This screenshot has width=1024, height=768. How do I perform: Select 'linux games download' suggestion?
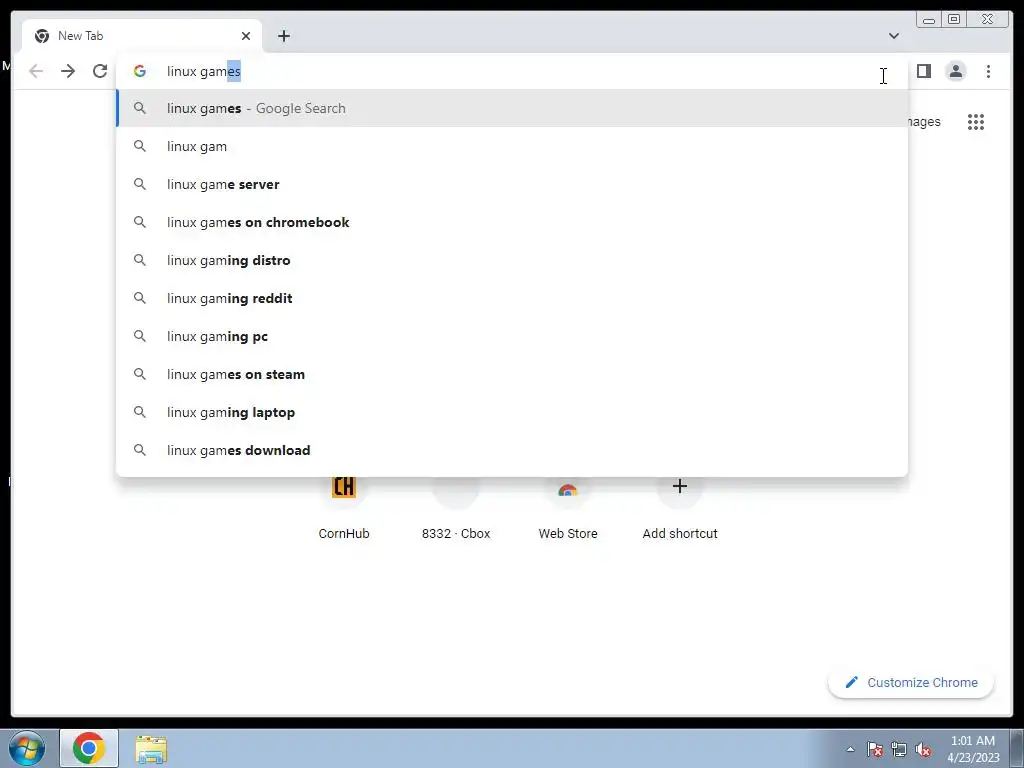click(x=512, y=450)
